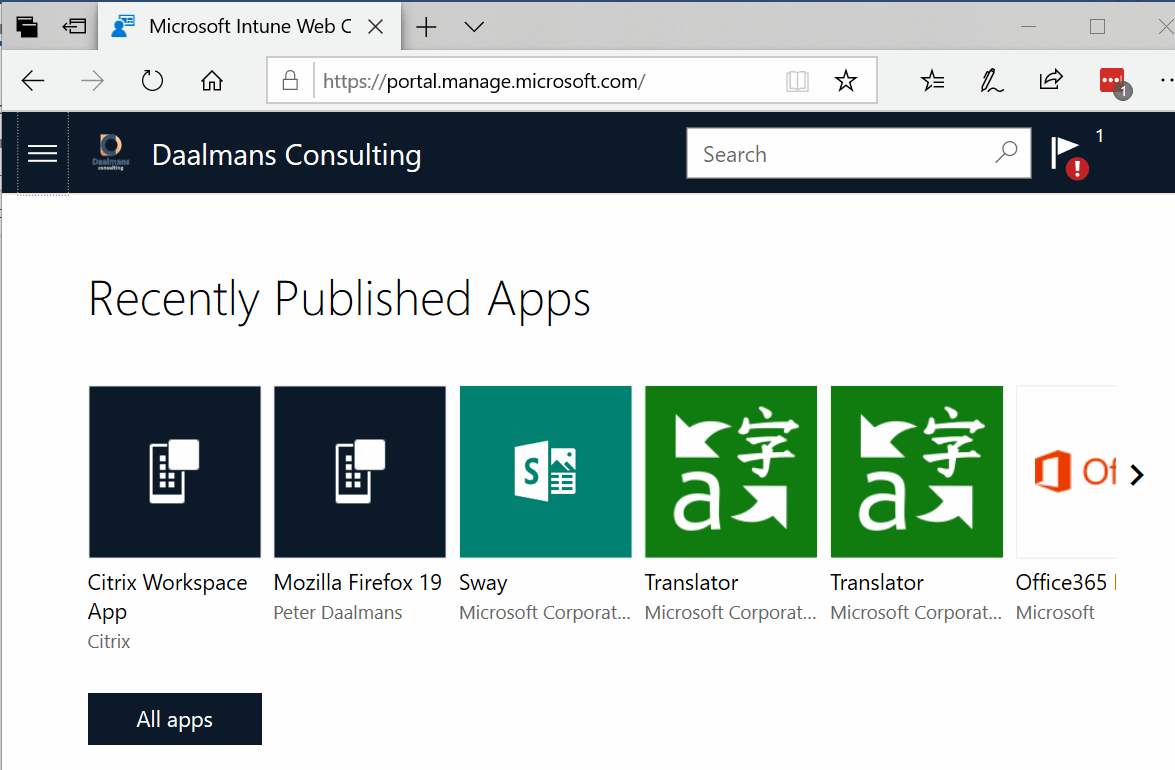Open a new browser tab
Screen dimensions: 1175x770
426,27
